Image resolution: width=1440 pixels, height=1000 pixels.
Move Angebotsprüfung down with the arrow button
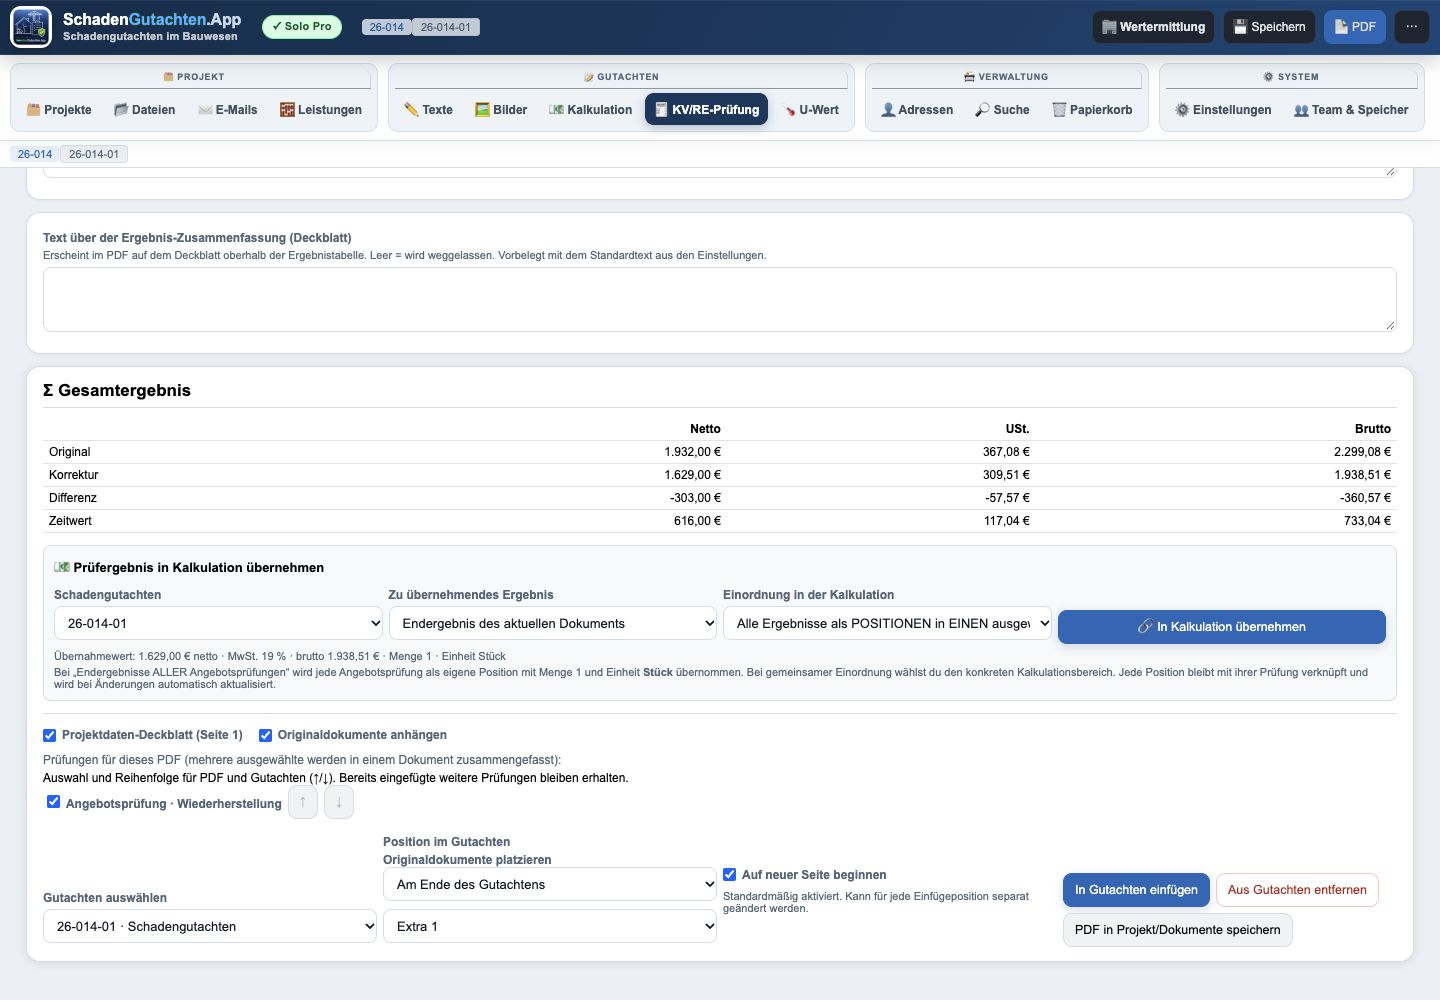339,802
